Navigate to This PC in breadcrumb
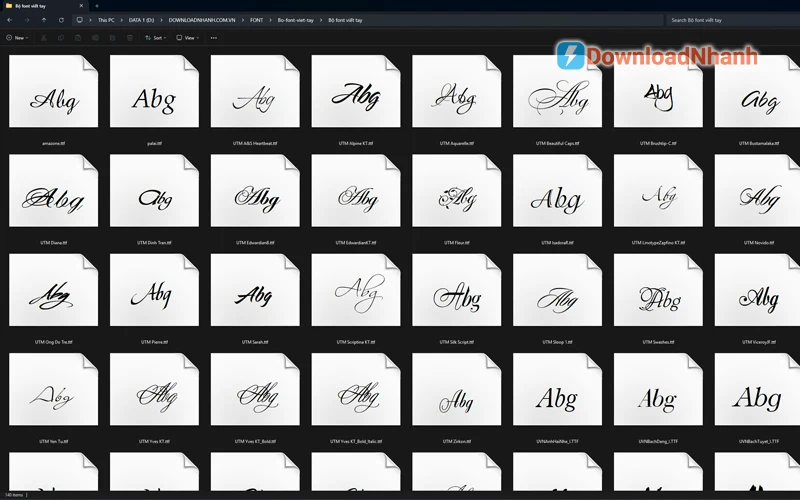 click(x=106, y=20)
